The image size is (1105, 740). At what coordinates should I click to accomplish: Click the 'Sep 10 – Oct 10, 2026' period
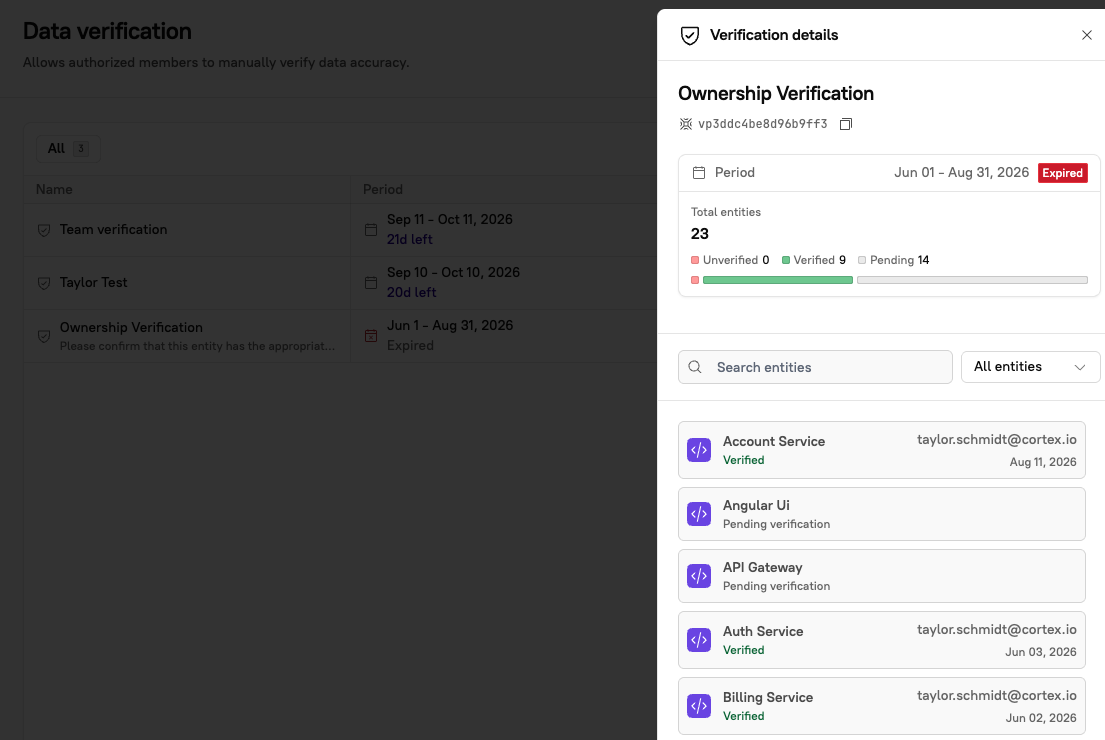click(453, 272)
